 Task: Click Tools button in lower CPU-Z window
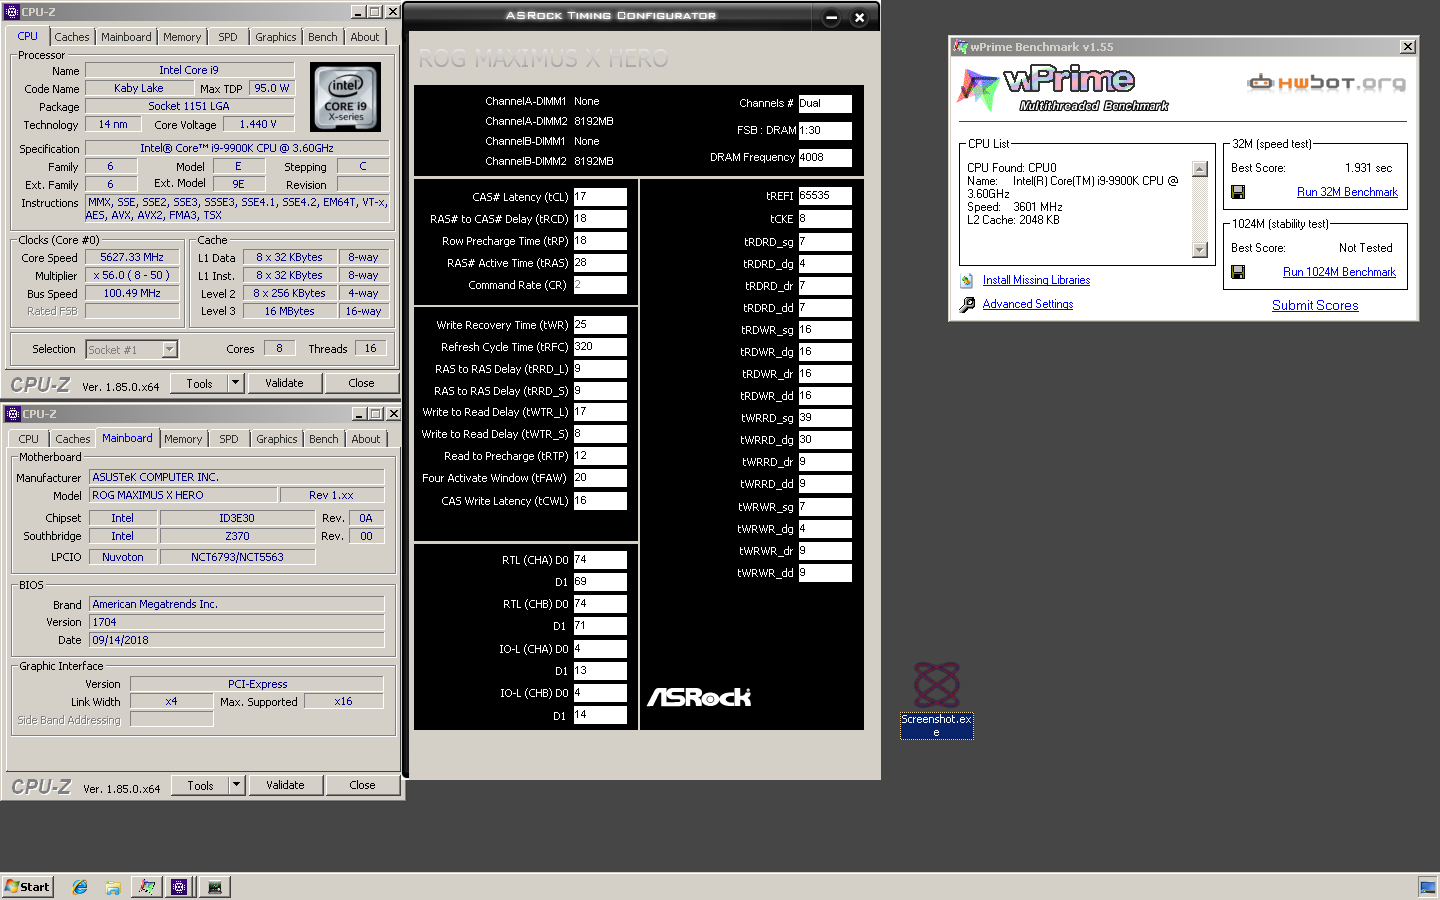201,785
